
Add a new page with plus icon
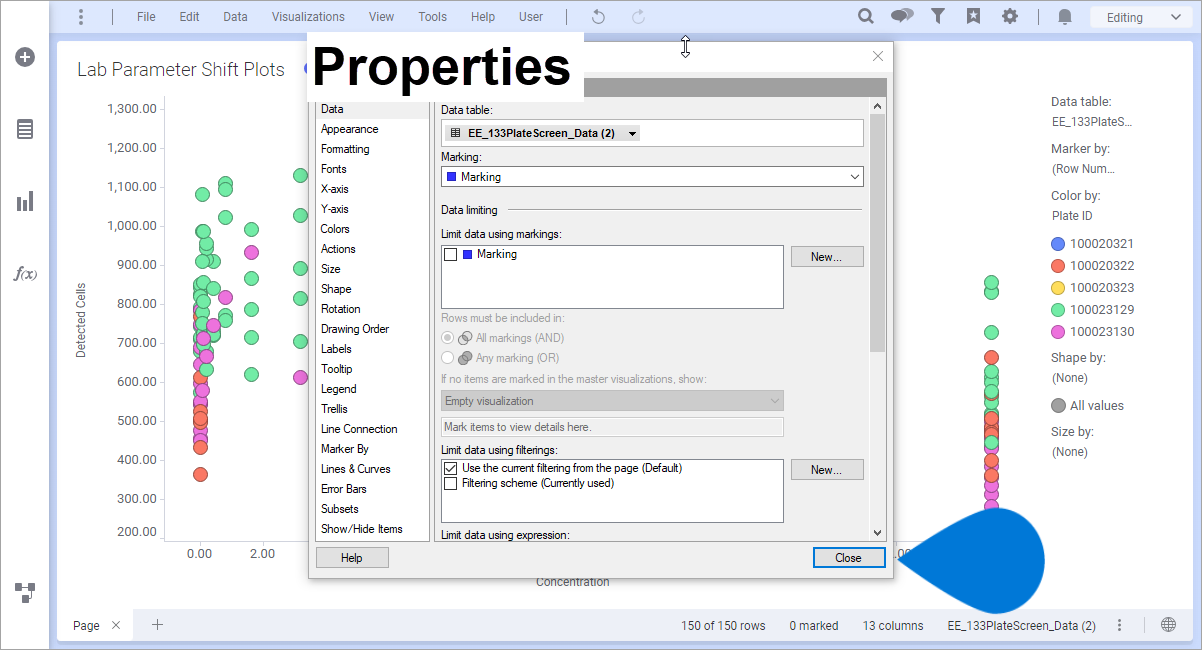(x=157, y=625)
